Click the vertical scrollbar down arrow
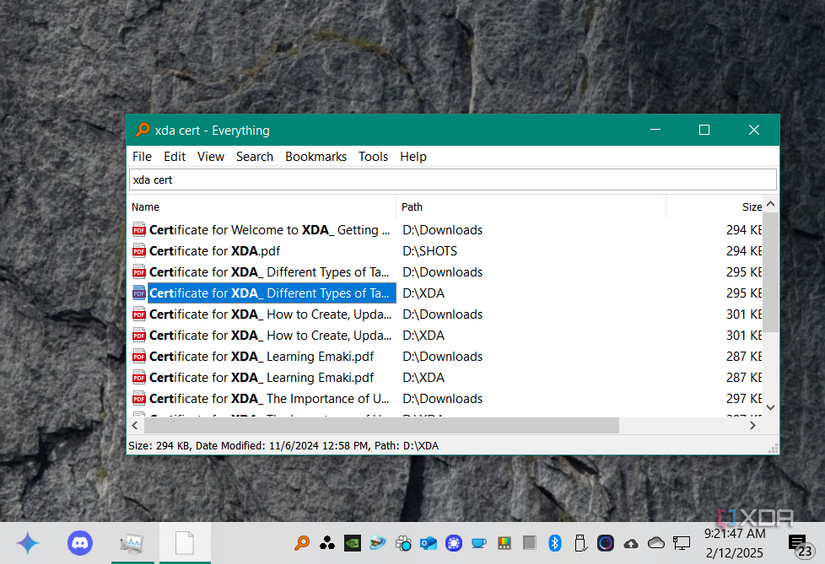This screenshot has width=825, height=564. pos(771,407)
